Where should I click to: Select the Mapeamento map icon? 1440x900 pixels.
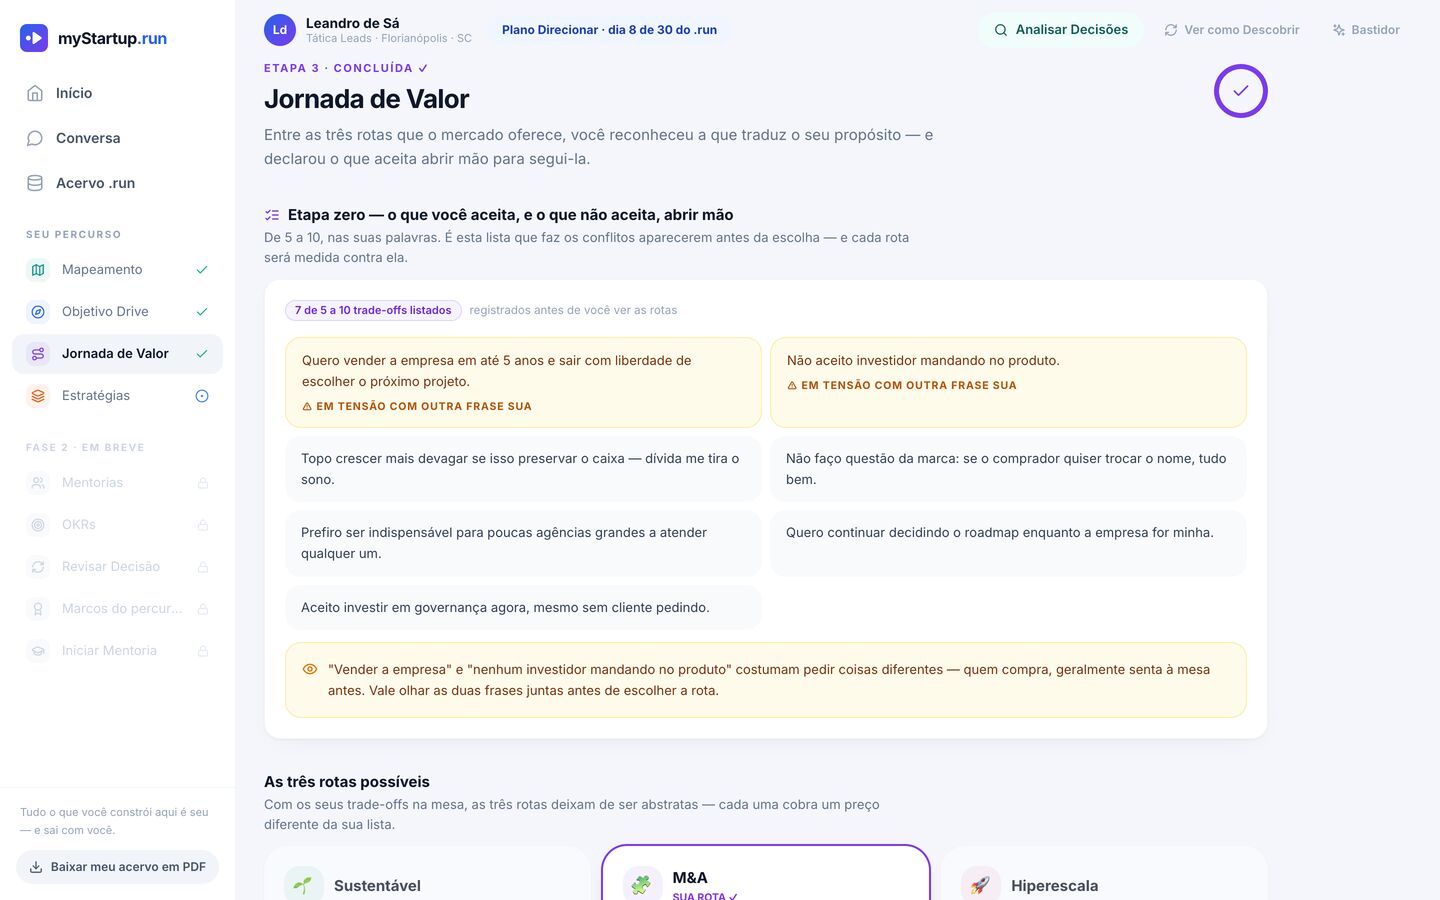[x=38, y=270]
